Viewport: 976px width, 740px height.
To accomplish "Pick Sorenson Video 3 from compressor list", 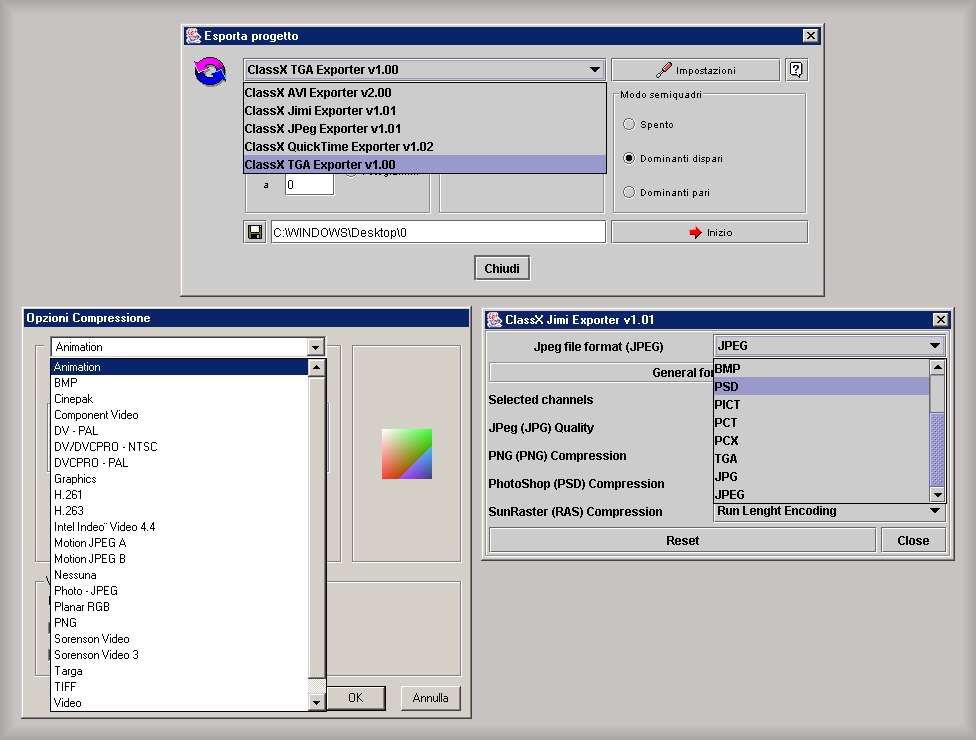I will coord(96,655).
